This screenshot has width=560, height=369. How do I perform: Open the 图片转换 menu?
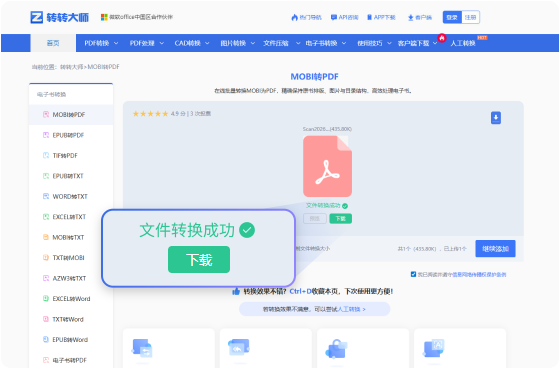point(233,43)
